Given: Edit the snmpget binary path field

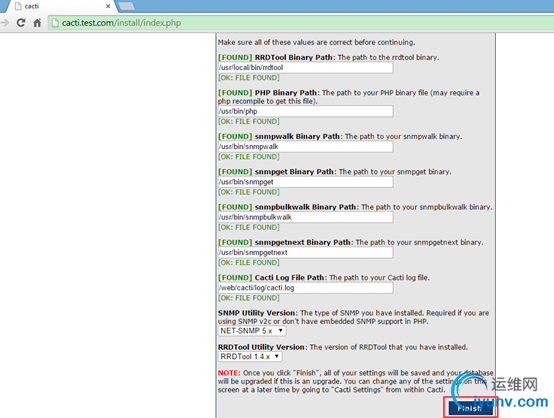Looking at the screenshot, I should [305, 182].
